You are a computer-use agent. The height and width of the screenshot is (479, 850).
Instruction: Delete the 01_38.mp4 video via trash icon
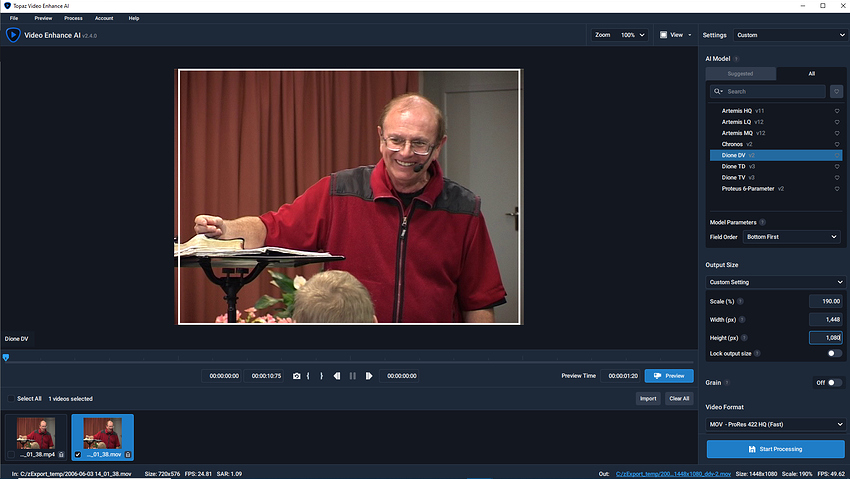click(x=61, y=455)
